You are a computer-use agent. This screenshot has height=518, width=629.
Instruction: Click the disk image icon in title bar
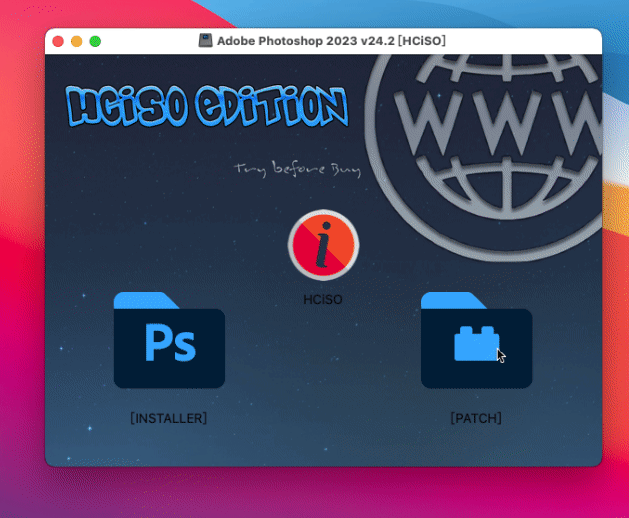point(205,41)
